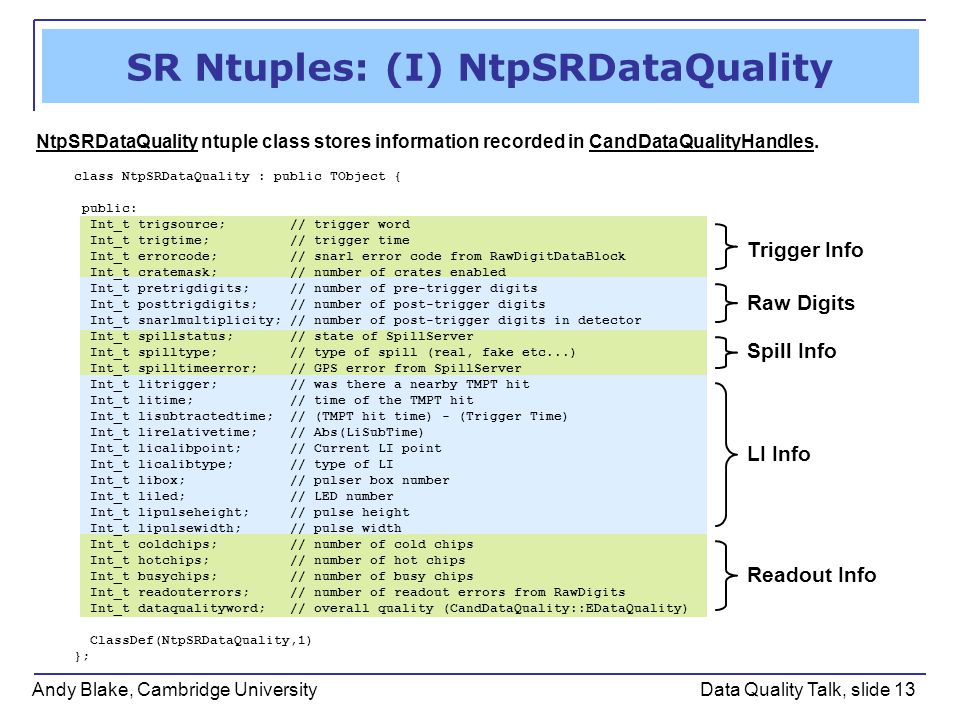Click the comment '// trigger word'
The image size is (960, 720).
tap(350, 224)
